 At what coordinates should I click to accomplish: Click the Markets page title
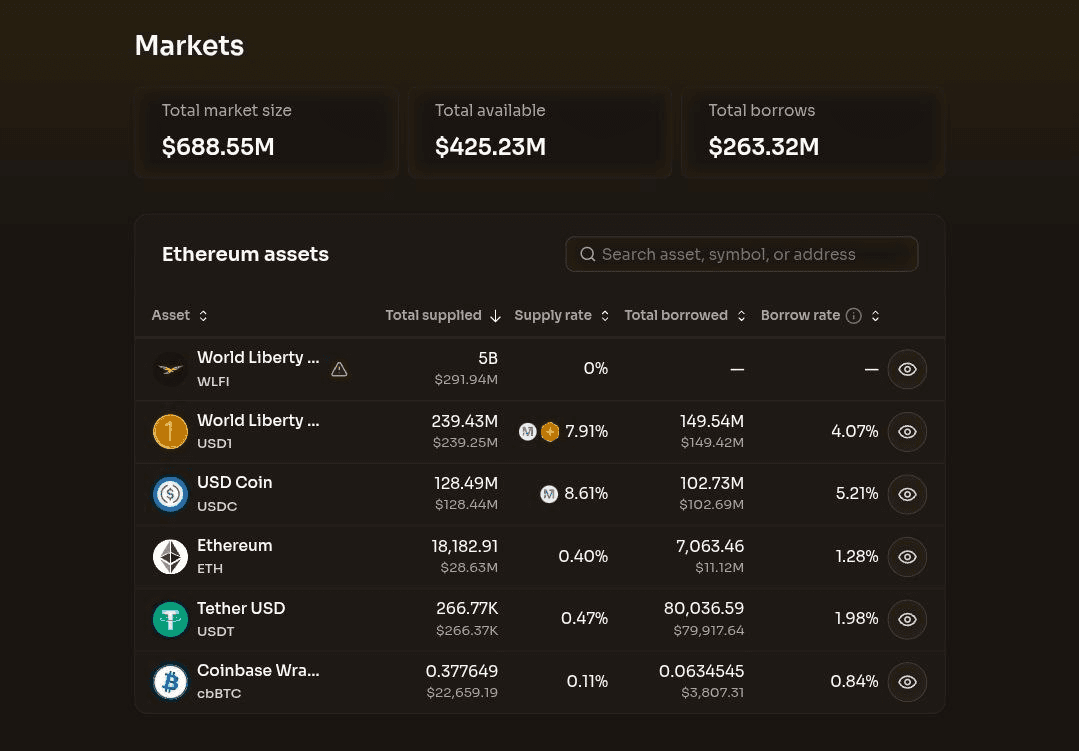(189, 45)
